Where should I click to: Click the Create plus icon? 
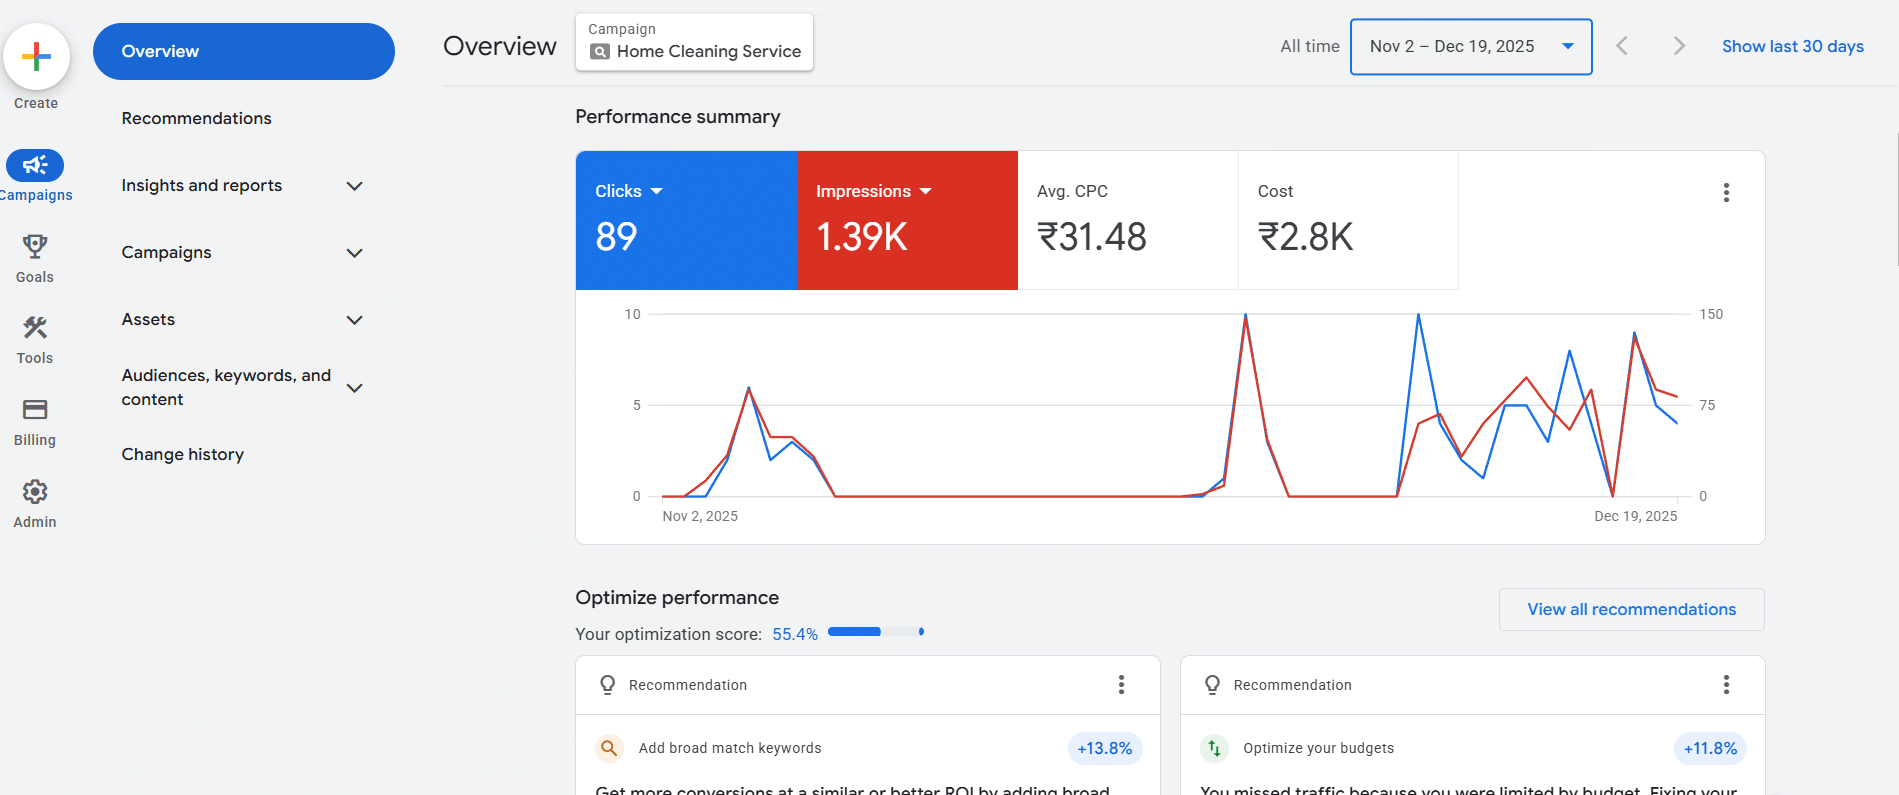36,57
